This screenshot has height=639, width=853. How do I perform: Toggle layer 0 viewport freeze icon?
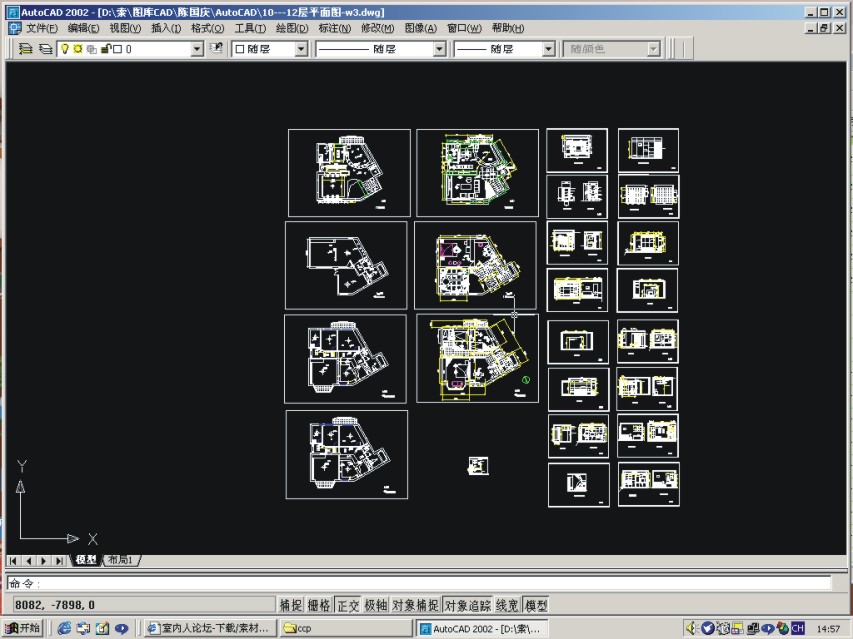(91, 49)
